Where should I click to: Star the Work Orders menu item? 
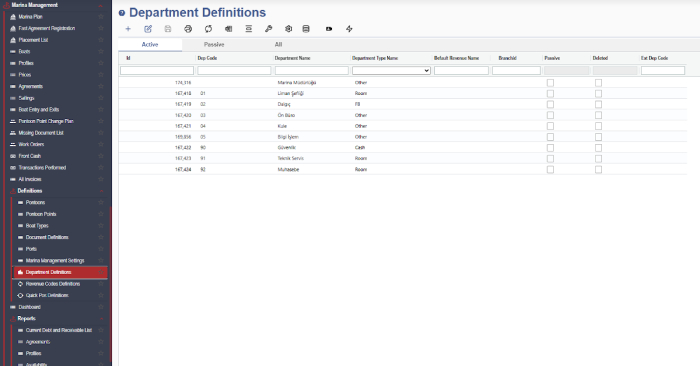(101, 144)
